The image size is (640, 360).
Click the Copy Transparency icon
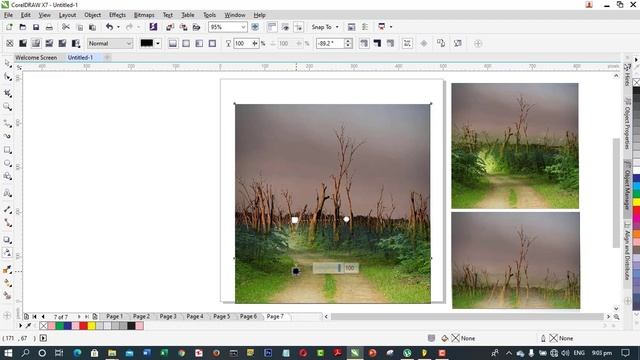point(441,43)
